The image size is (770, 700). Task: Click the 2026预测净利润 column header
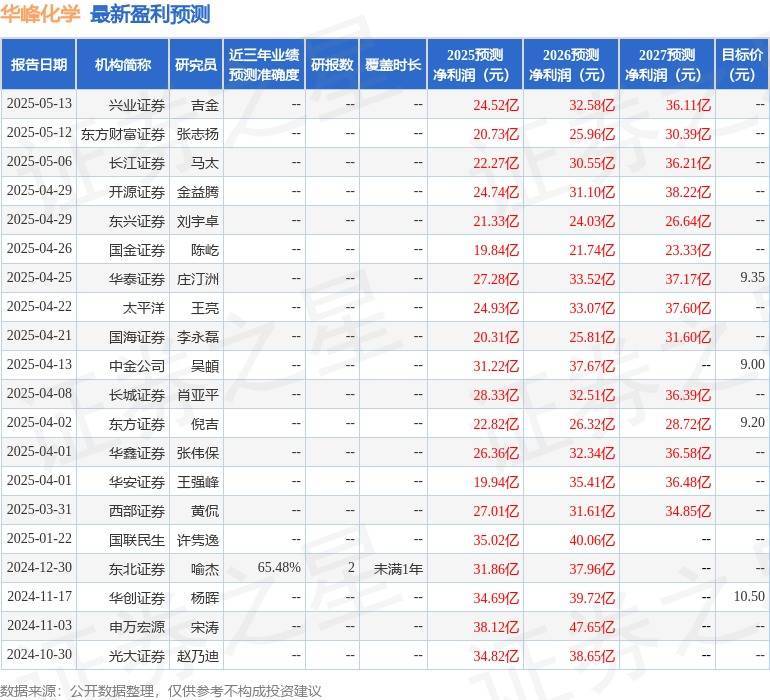[570, 65]
